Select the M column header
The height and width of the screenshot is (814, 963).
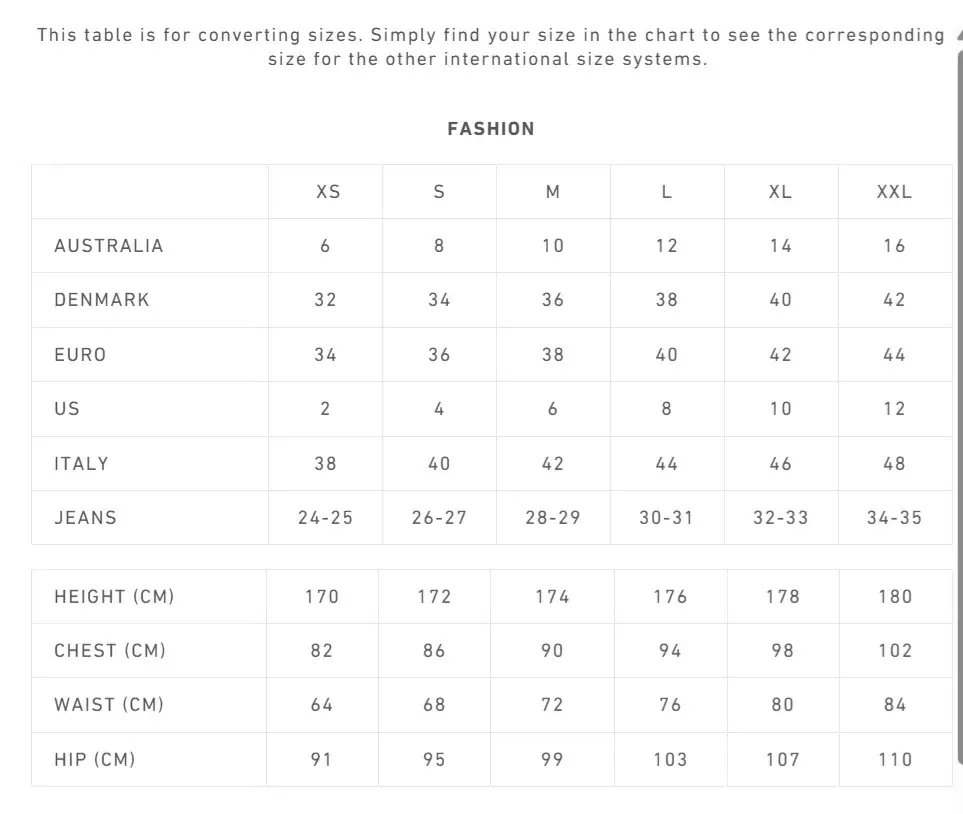(x=553, y=192)
